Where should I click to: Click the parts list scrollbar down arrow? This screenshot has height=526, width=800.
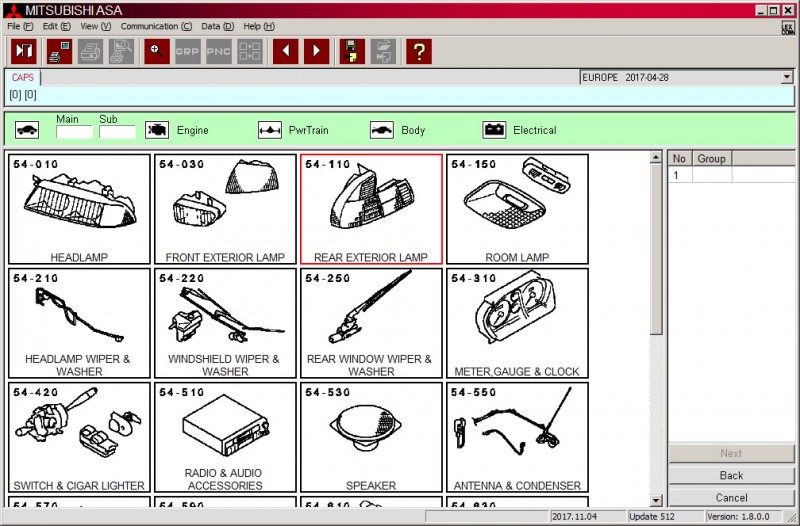(x=656, y=500)
